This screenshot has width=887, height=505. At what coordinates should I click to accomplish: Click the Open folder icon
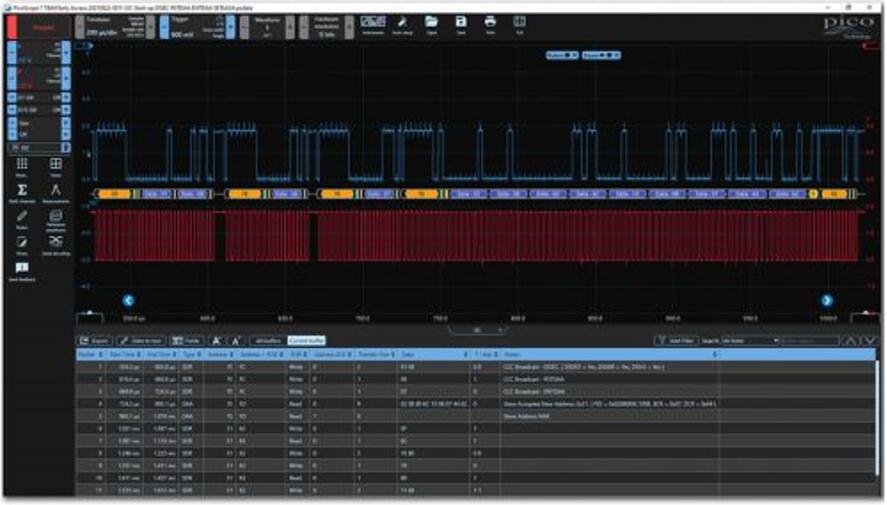(432, 25)
